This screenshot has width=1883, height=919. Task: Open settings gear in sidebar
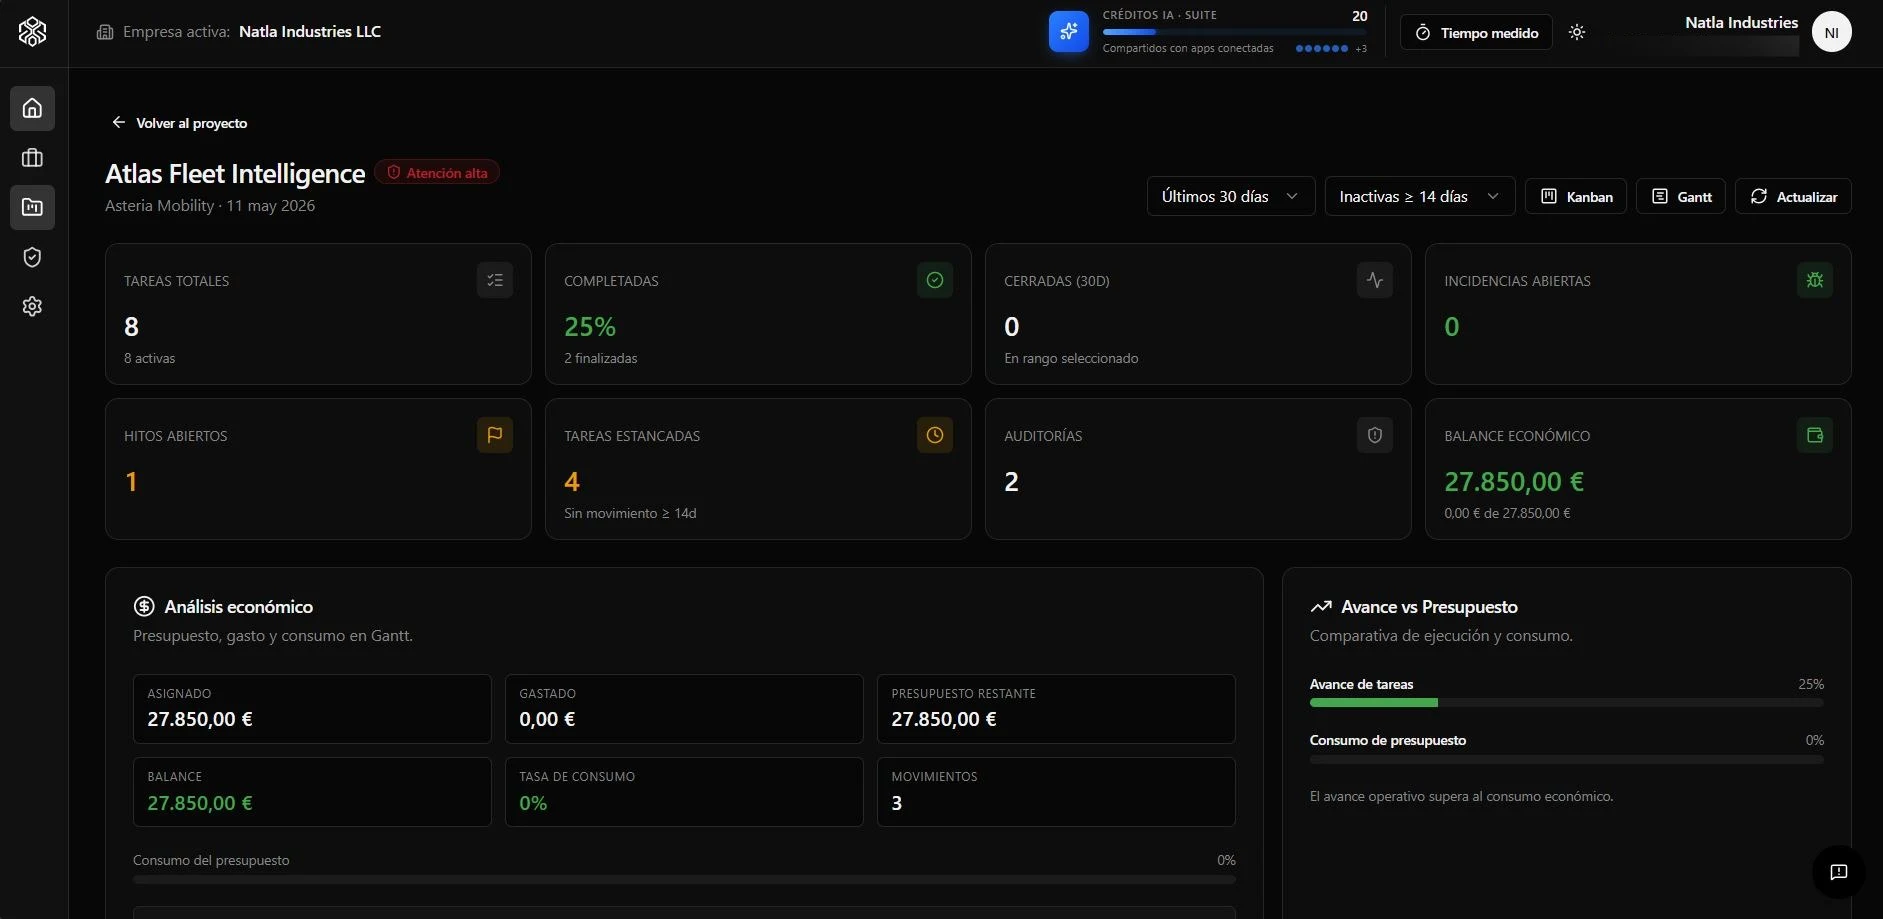point(32,306)
